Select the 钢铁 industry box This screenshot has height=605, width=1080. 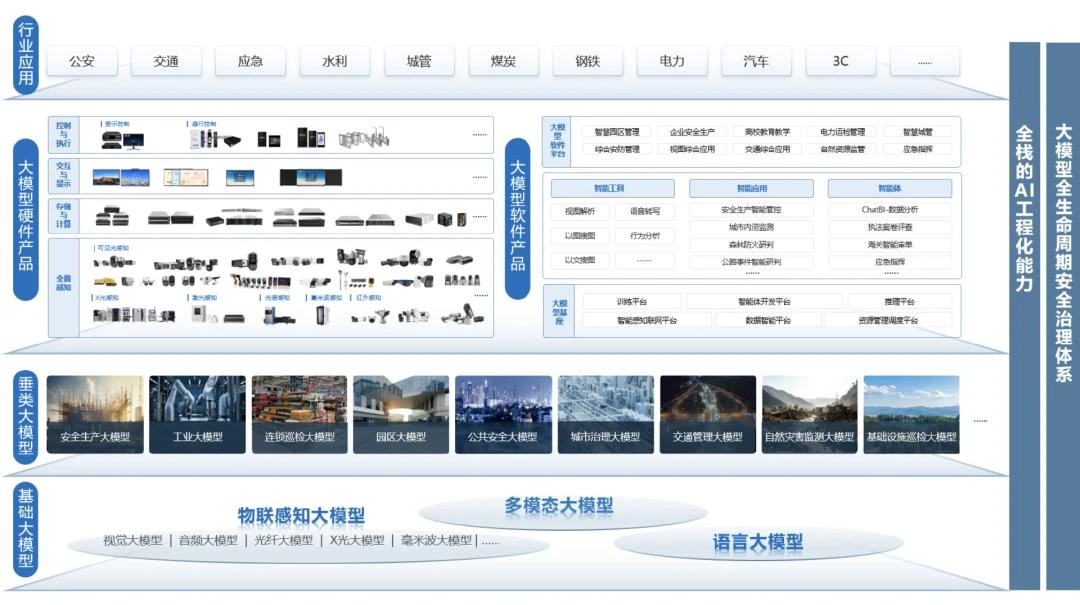588,61
